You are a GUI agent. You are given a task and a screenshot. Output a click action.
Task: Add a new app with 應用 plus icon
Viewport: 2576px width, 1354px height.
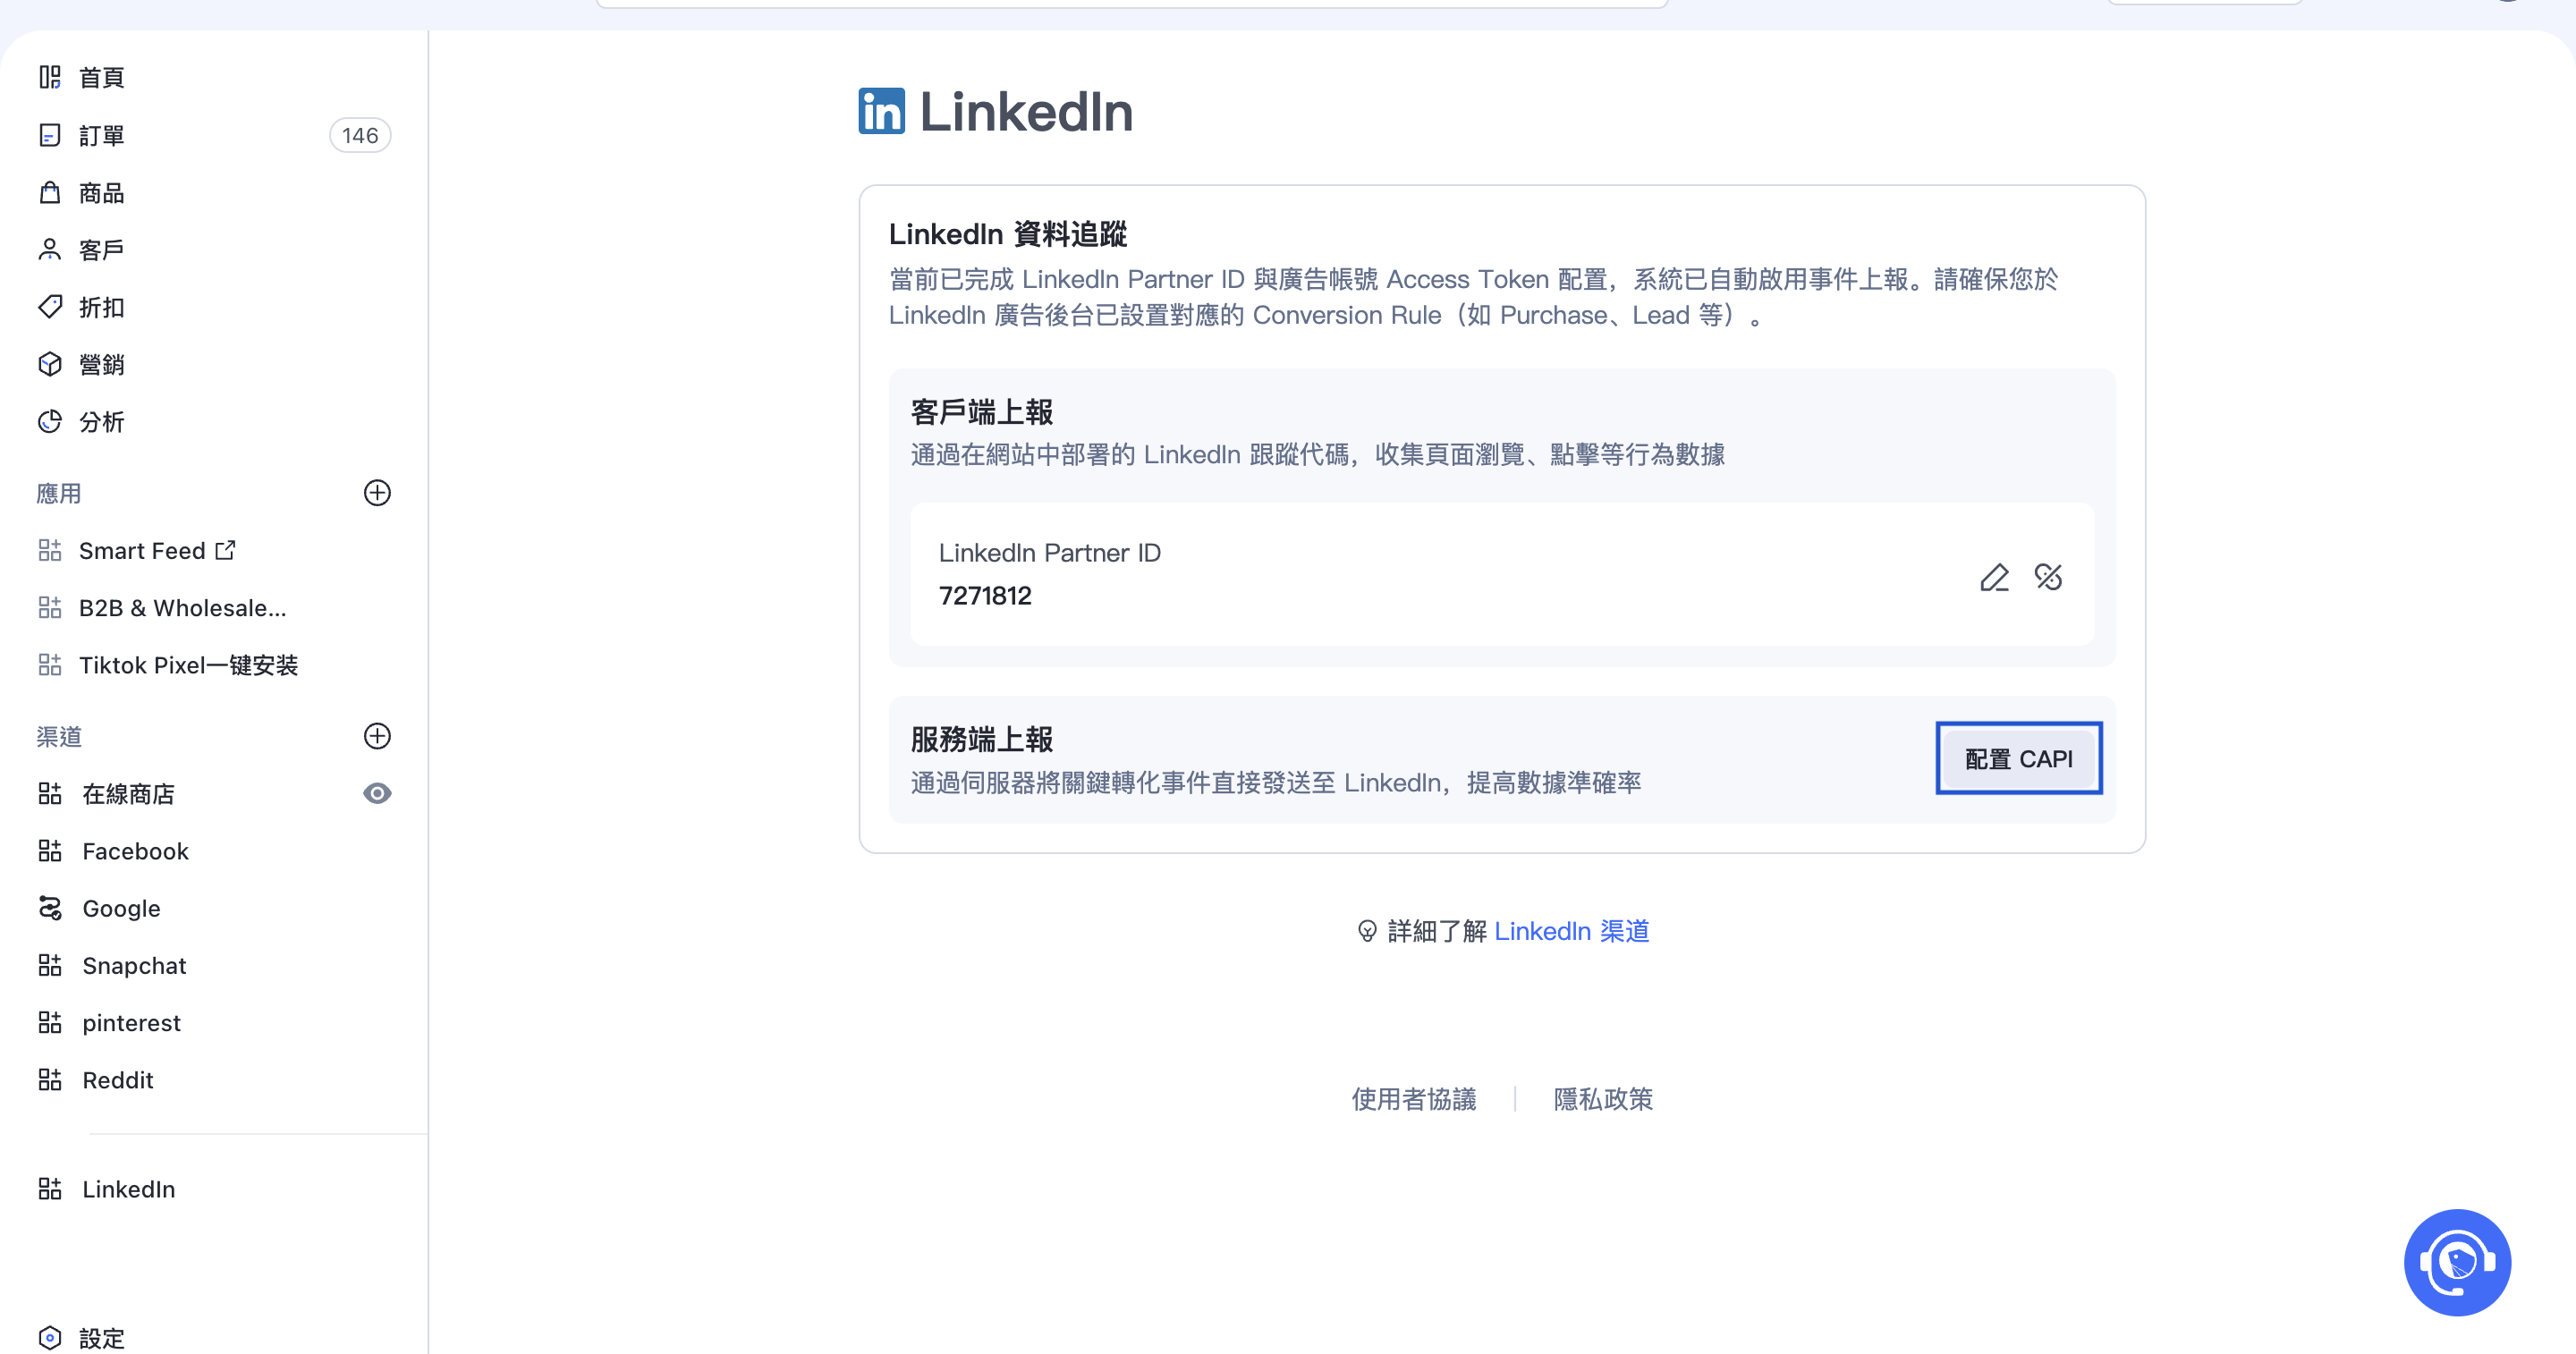pyautogui.click(x=377, y=493)
